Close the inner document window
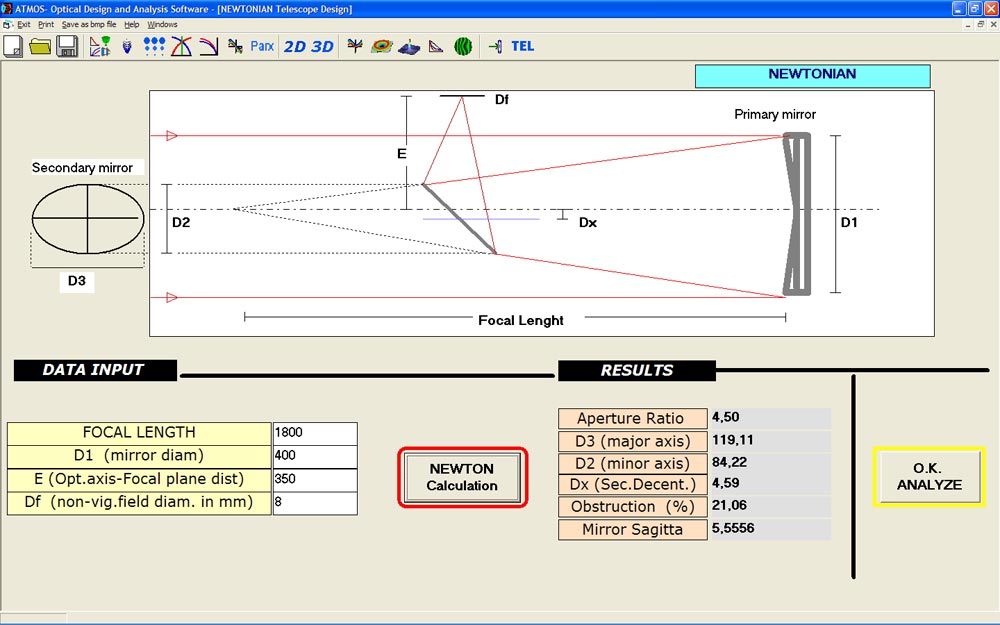This screenshot has width=1000, height=625. click(x=993, y=25)
